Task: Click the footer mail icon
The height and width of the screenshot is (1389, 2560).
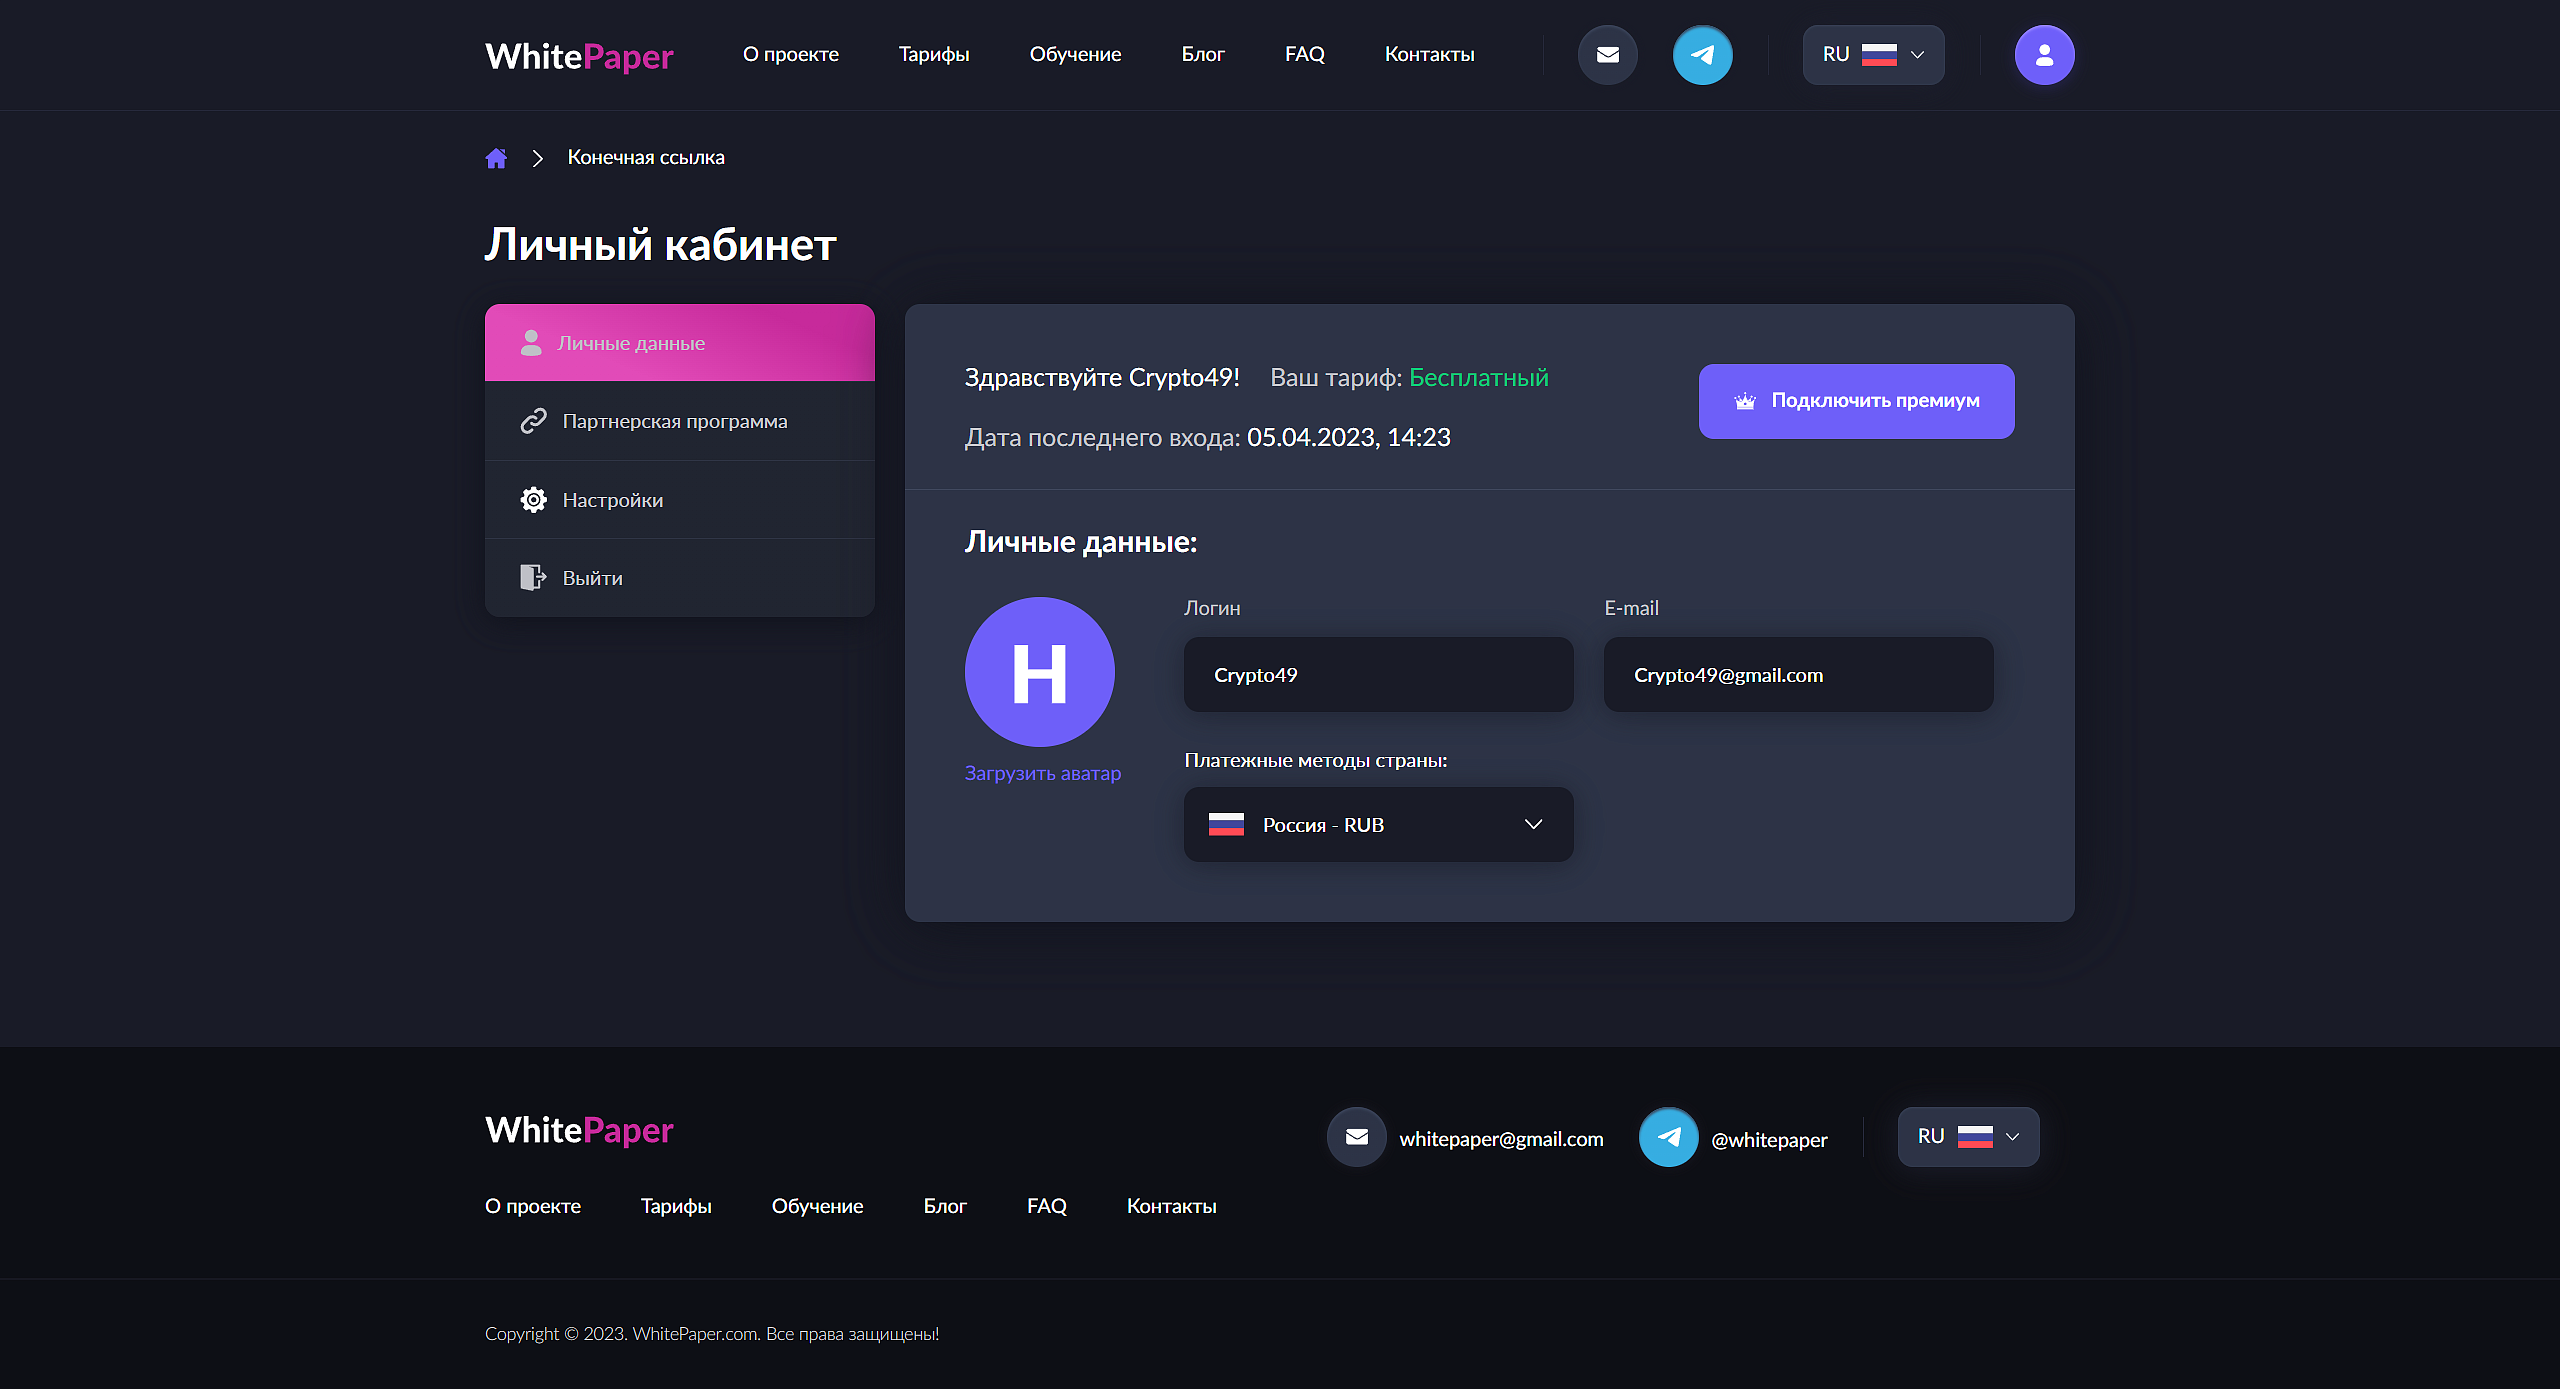Action: coord(1356,1137)
